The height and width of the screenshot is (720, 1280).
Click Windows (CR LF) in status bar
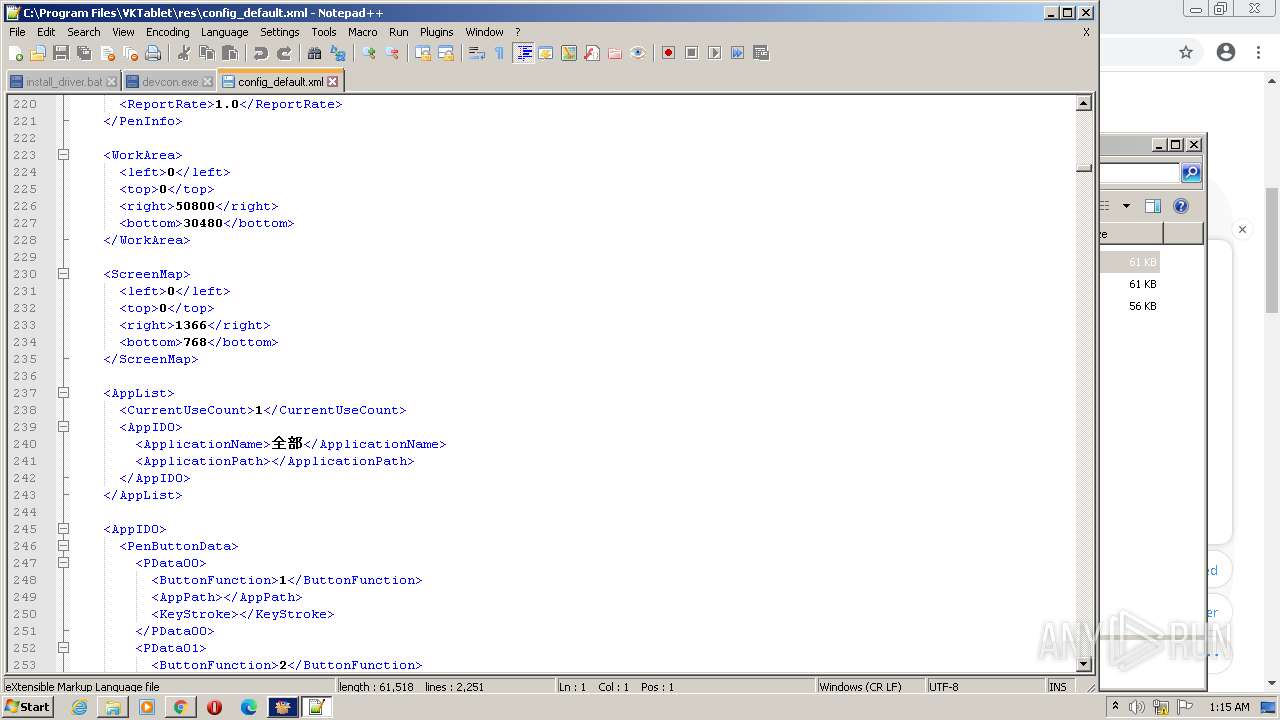pyautogui.click(x=860, y=687)
